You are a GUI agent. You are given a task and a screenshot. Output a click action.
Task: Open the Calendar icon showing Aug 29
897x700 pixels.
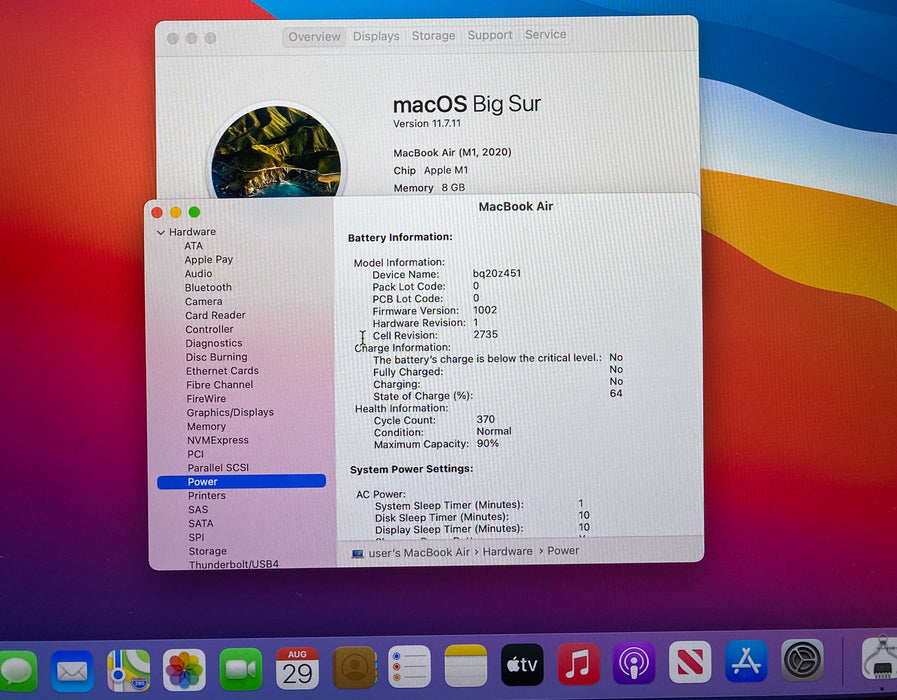pos(297,669)
